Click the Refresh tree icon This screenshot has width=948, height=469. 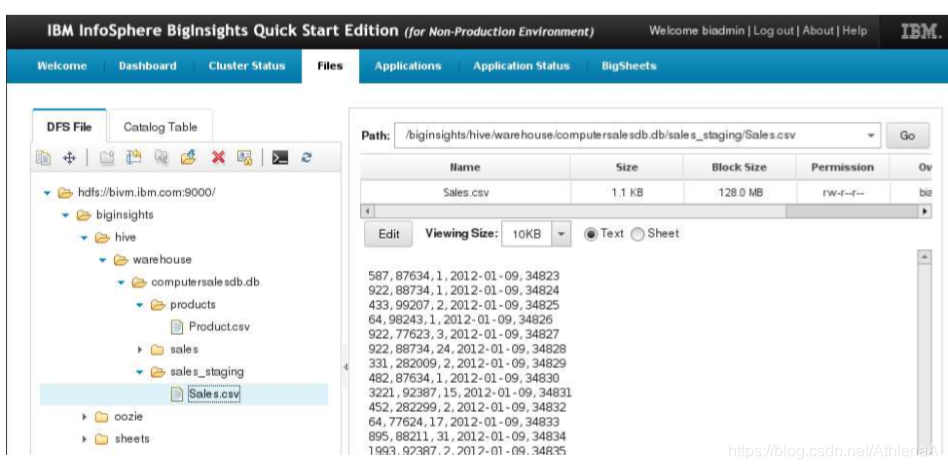[x=307, y=158]
